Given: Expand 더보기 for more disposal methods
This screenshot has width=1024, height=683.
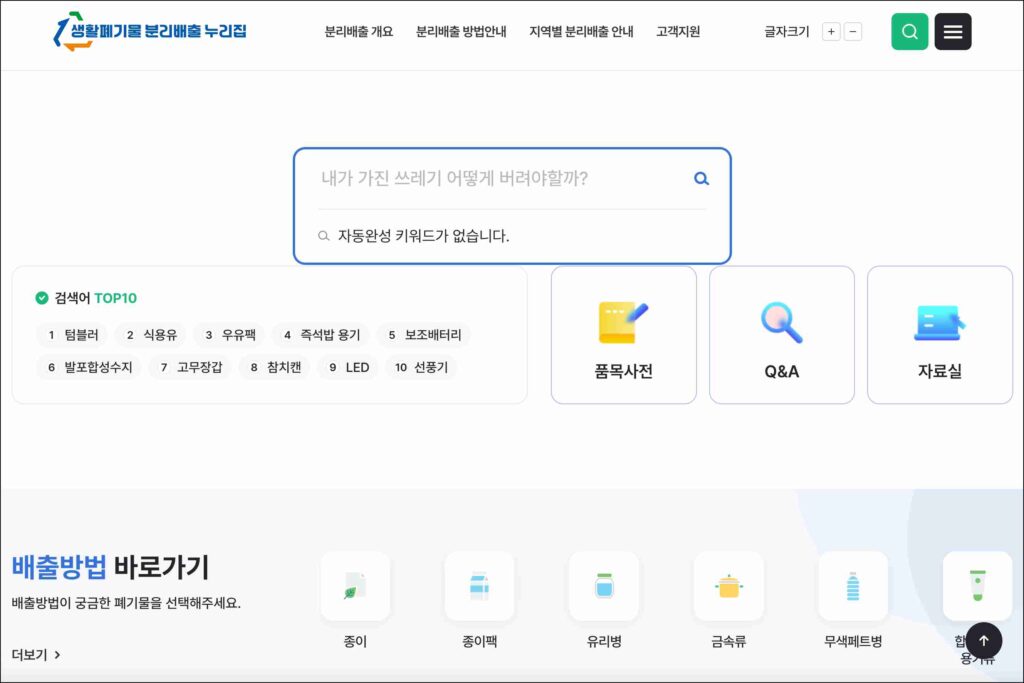Looking at the screenshot, I should coord(37,655).
